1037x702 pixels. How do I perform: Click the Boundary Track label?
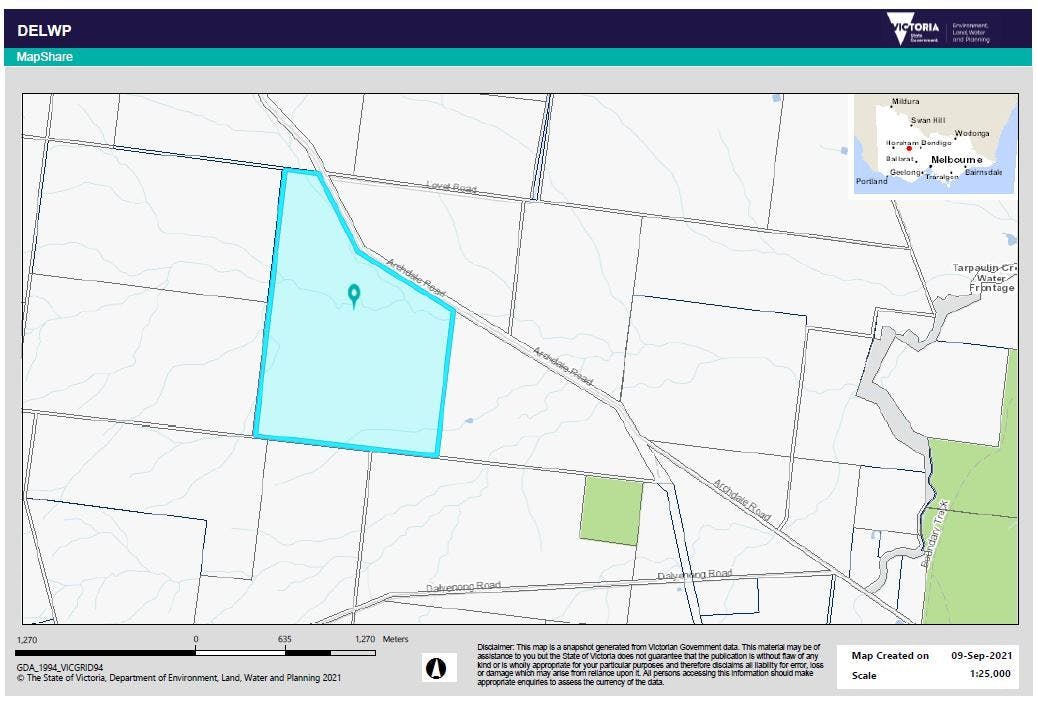pyautogui.click(x=934, y=535)
